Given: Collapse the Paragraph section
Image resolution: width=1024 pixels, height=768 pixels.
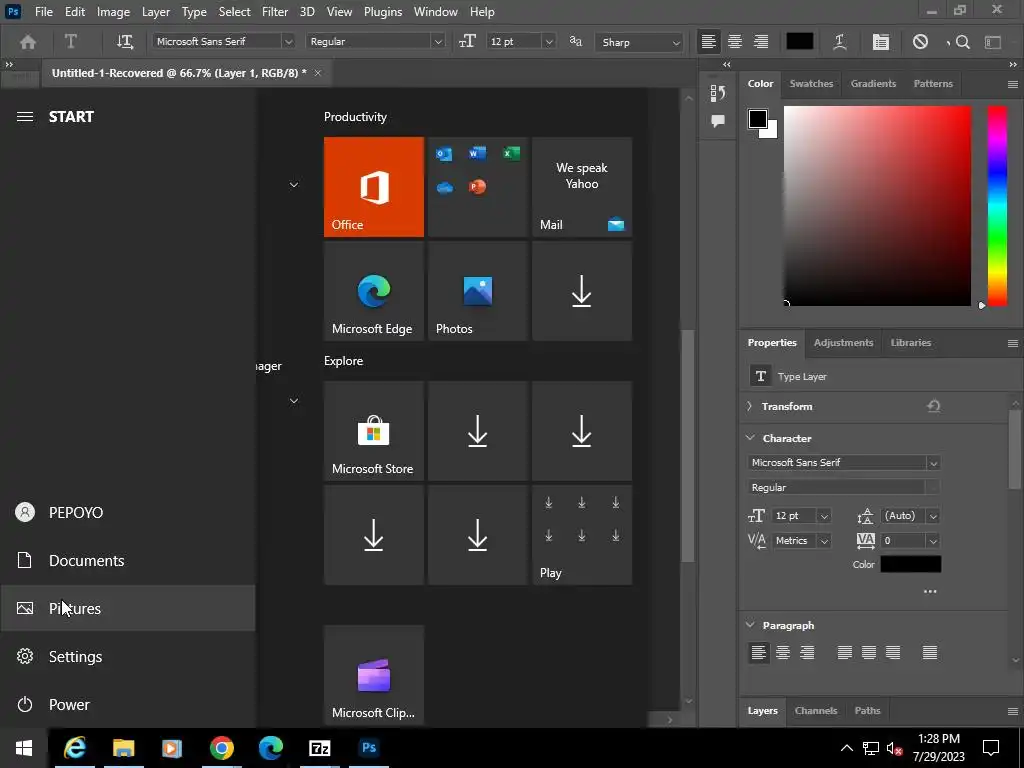Looking at the screenshot, I should click(x=750, y=625).
